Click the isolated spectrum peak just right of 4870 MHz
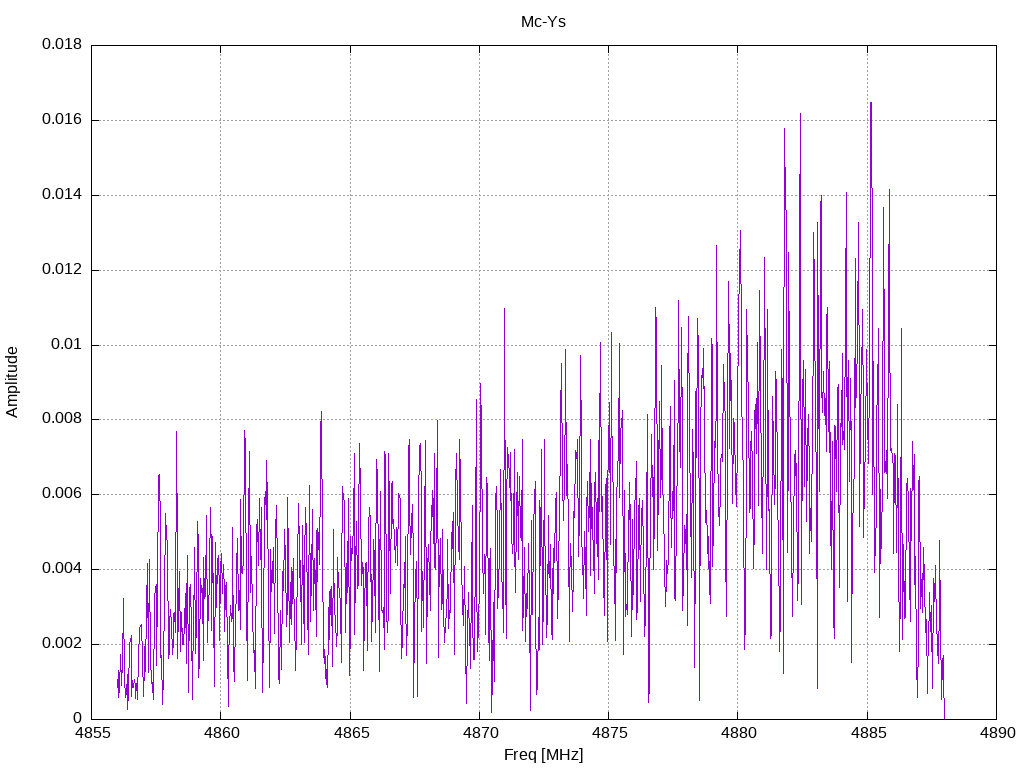The width and height of the screenshot is (1024, 768). [x=504, y=309]
